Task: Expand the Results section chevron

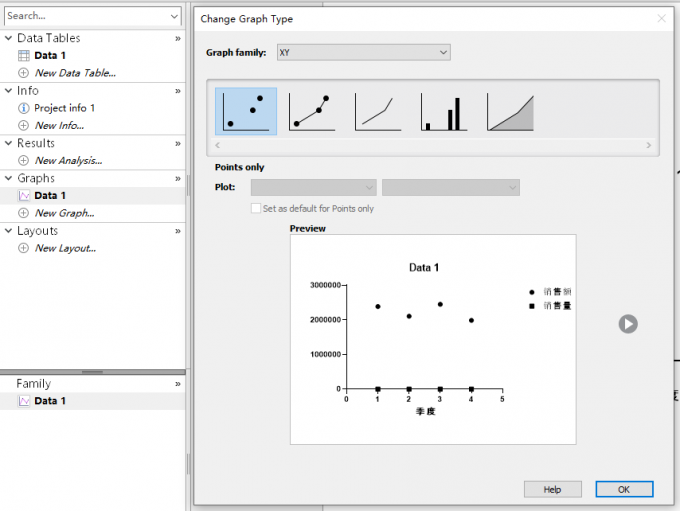Action: click(178, 143)
